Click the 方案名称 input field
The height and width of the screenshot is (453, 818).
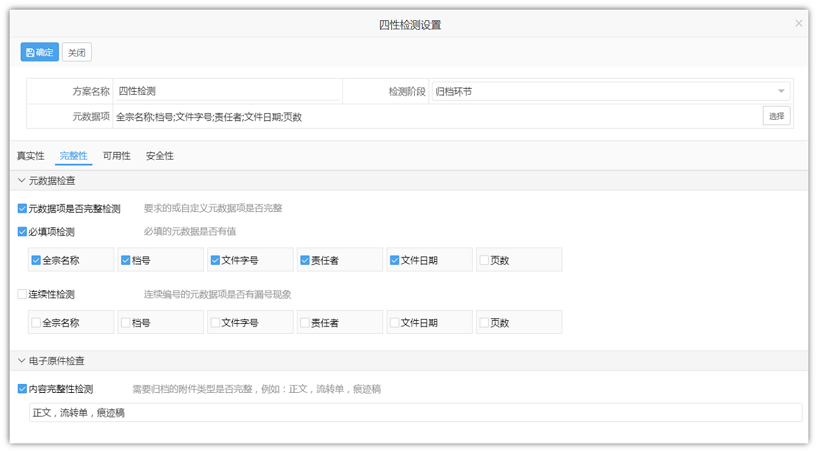point(227,91)
